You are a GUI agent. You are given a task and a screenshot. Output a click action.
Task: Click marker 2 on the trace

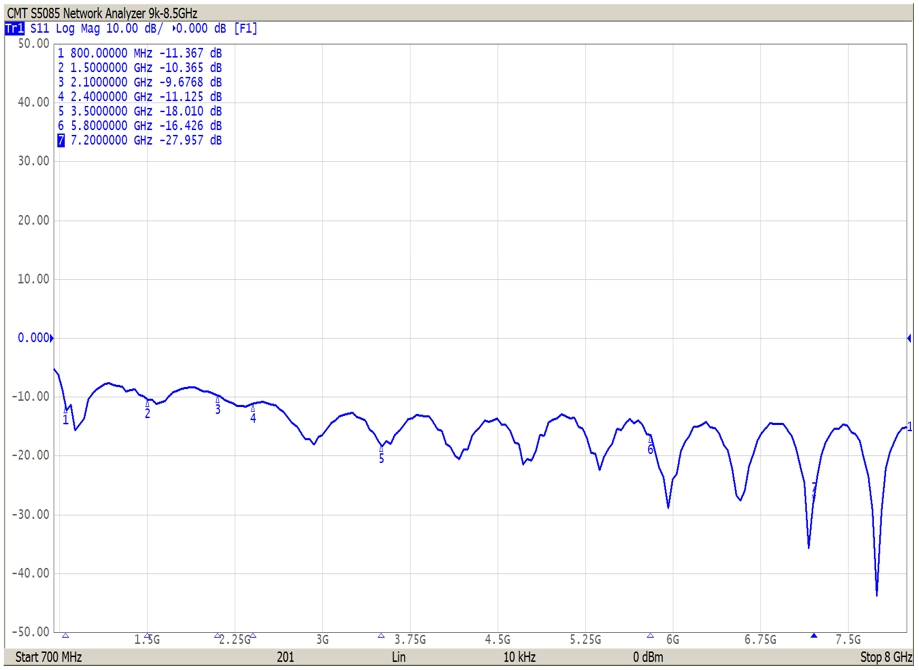(x=147, y=411)
